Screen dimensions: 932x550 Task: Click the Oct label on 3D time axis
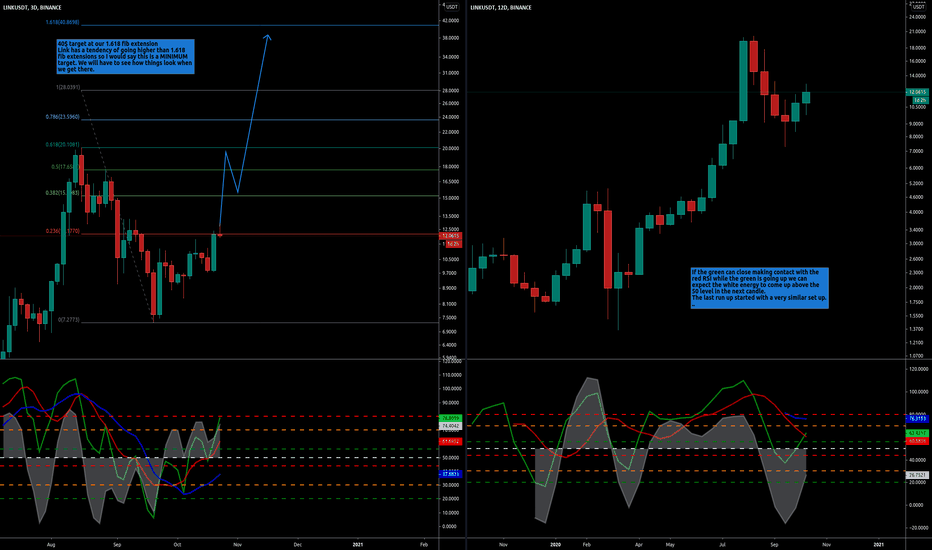(177, 544)
